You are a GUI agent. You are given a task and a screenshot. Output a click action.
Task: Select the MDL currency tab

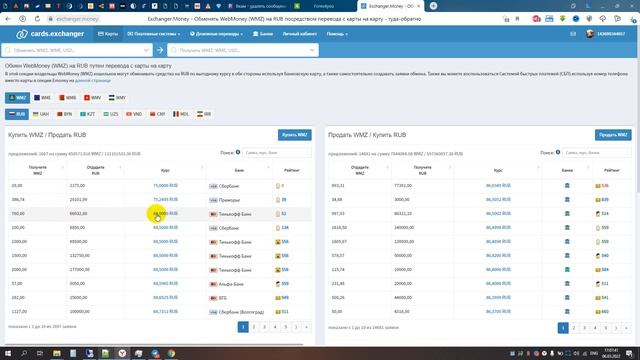[181, 114]
